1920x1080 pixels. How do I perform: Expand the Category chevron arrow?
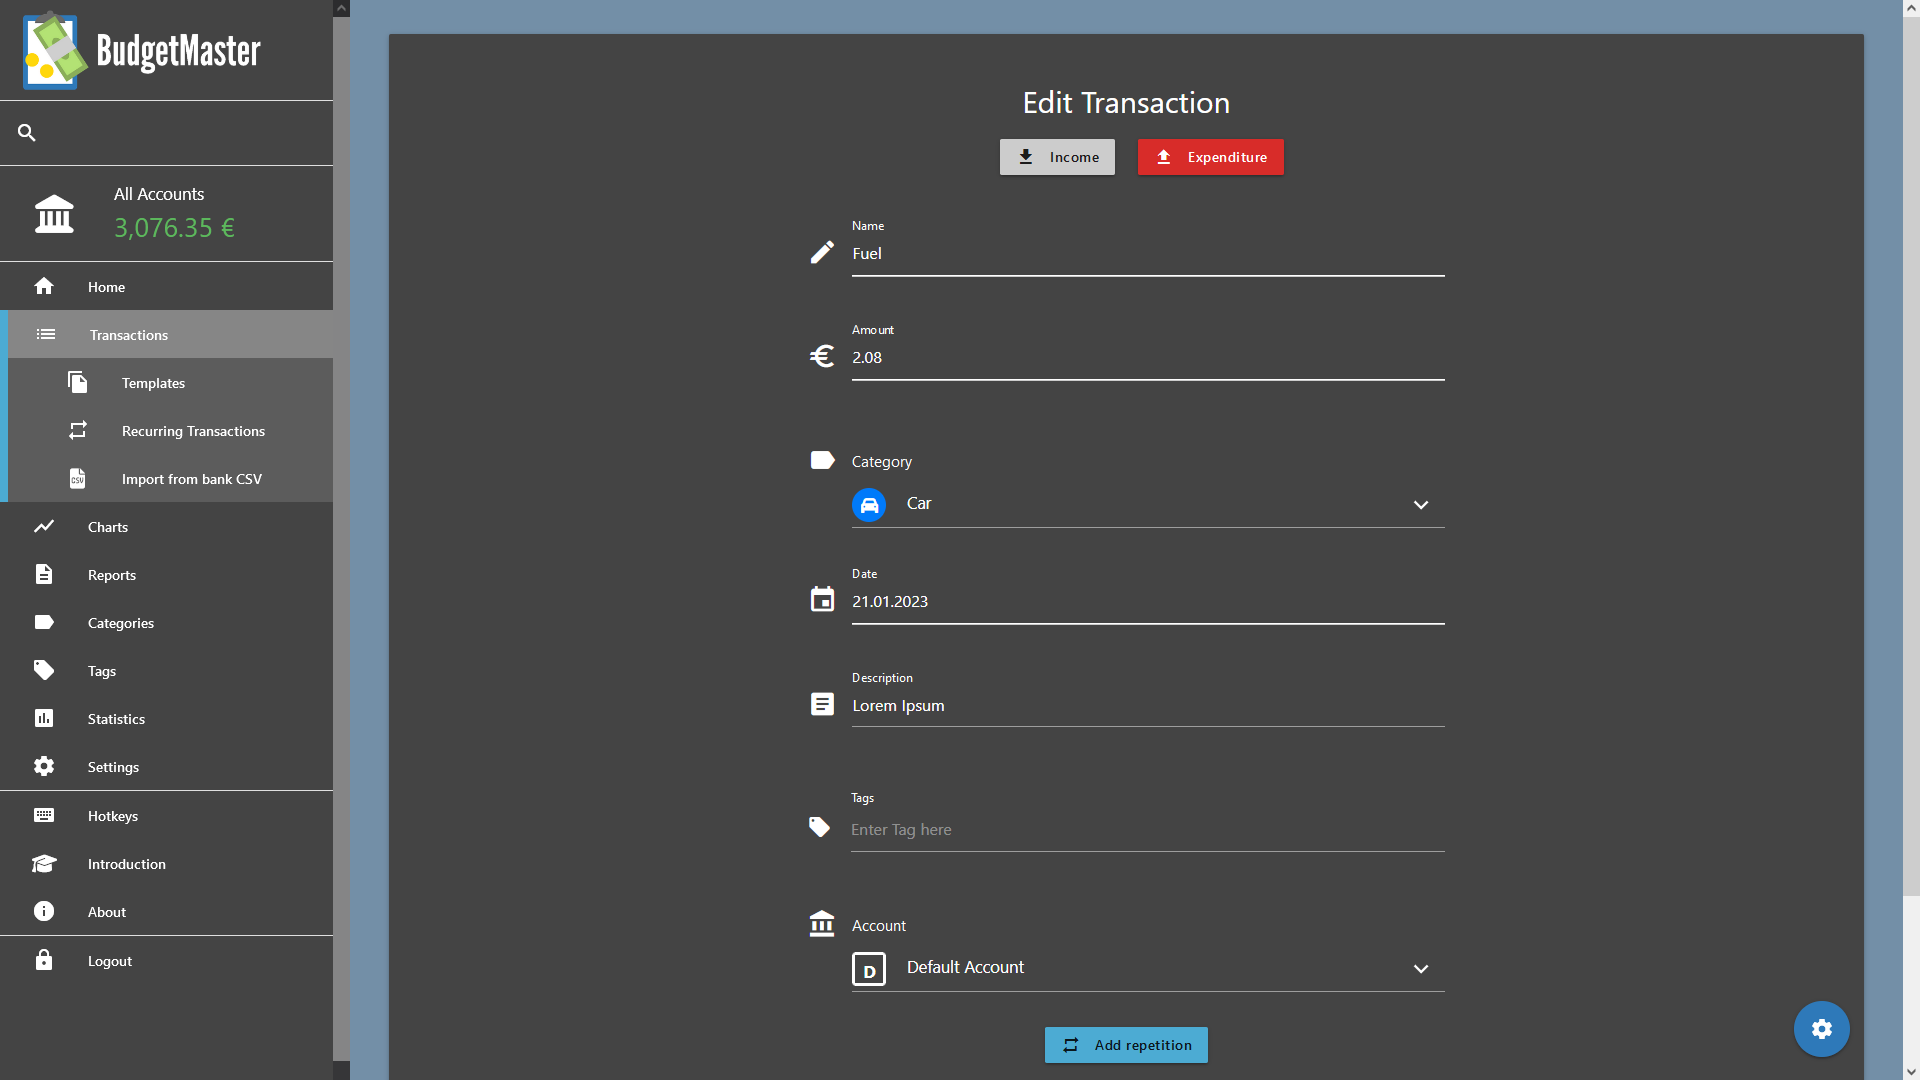(1421, 505)
